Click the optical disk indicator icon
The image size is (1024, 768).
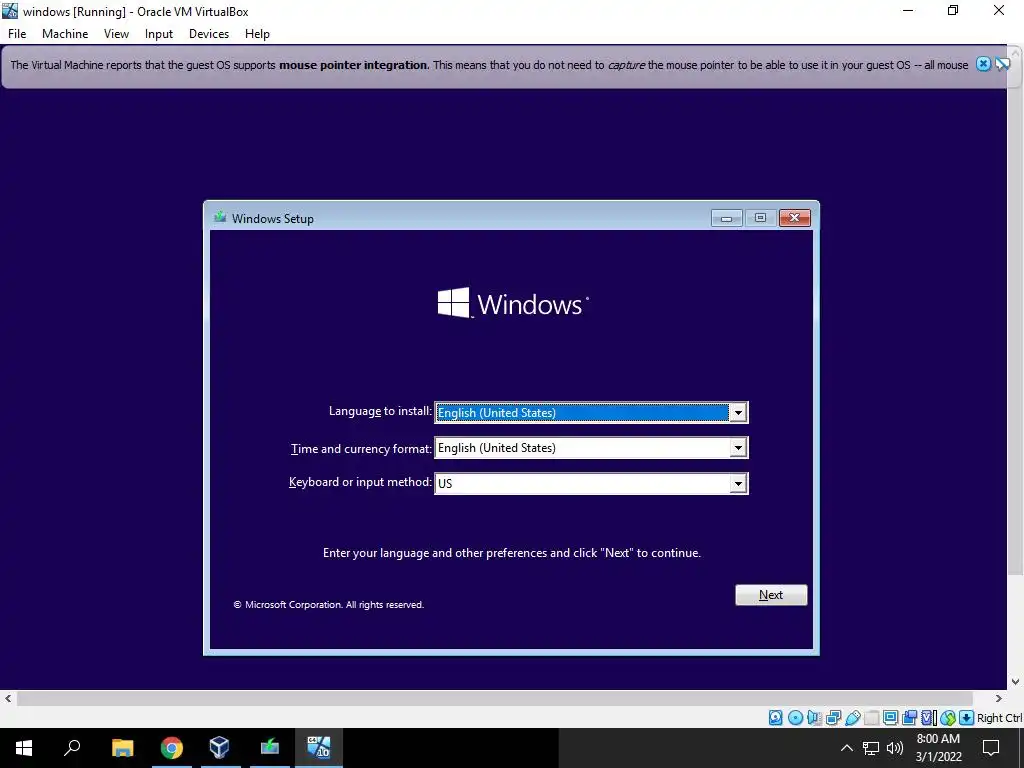[x=795, y=718]
